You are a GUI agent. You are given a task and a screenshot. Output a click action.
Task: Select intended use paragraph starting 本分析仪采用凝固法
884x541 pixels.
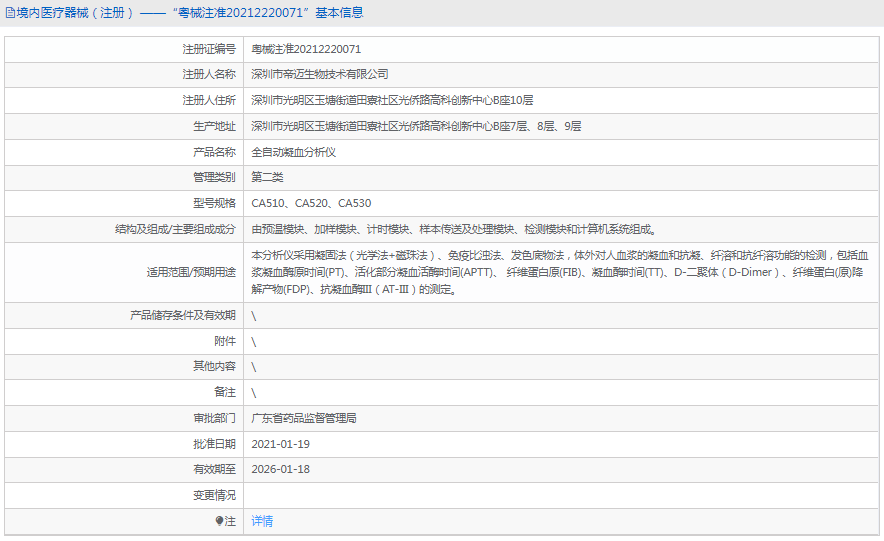point(560,273)
